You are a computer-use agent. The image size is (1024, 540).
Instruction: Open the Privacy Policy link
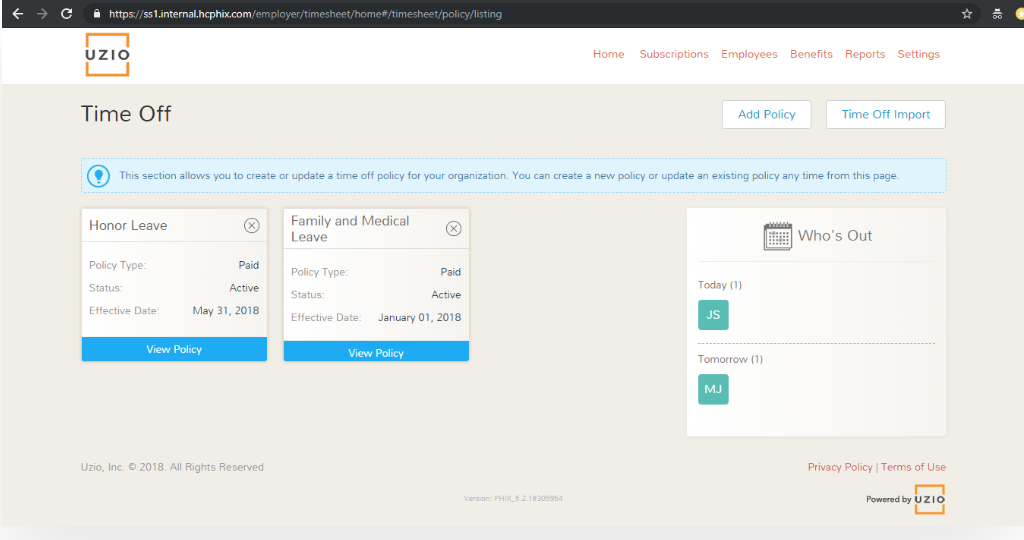(x=840, y=467)
